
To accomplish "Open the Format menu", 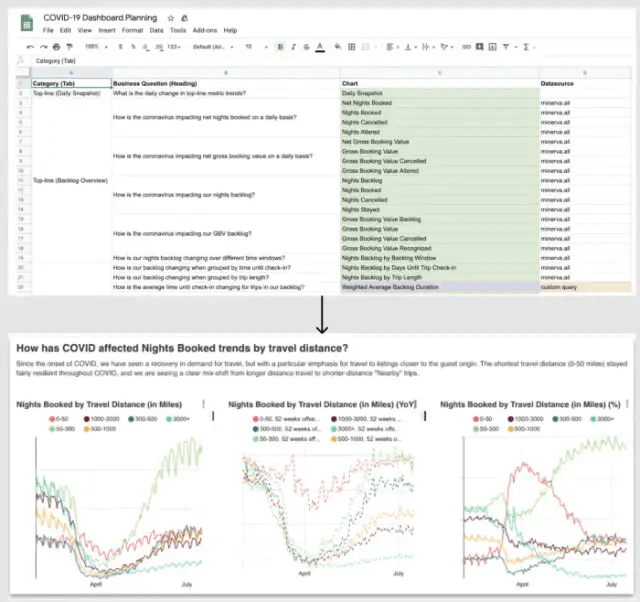I will coord(130,31).
